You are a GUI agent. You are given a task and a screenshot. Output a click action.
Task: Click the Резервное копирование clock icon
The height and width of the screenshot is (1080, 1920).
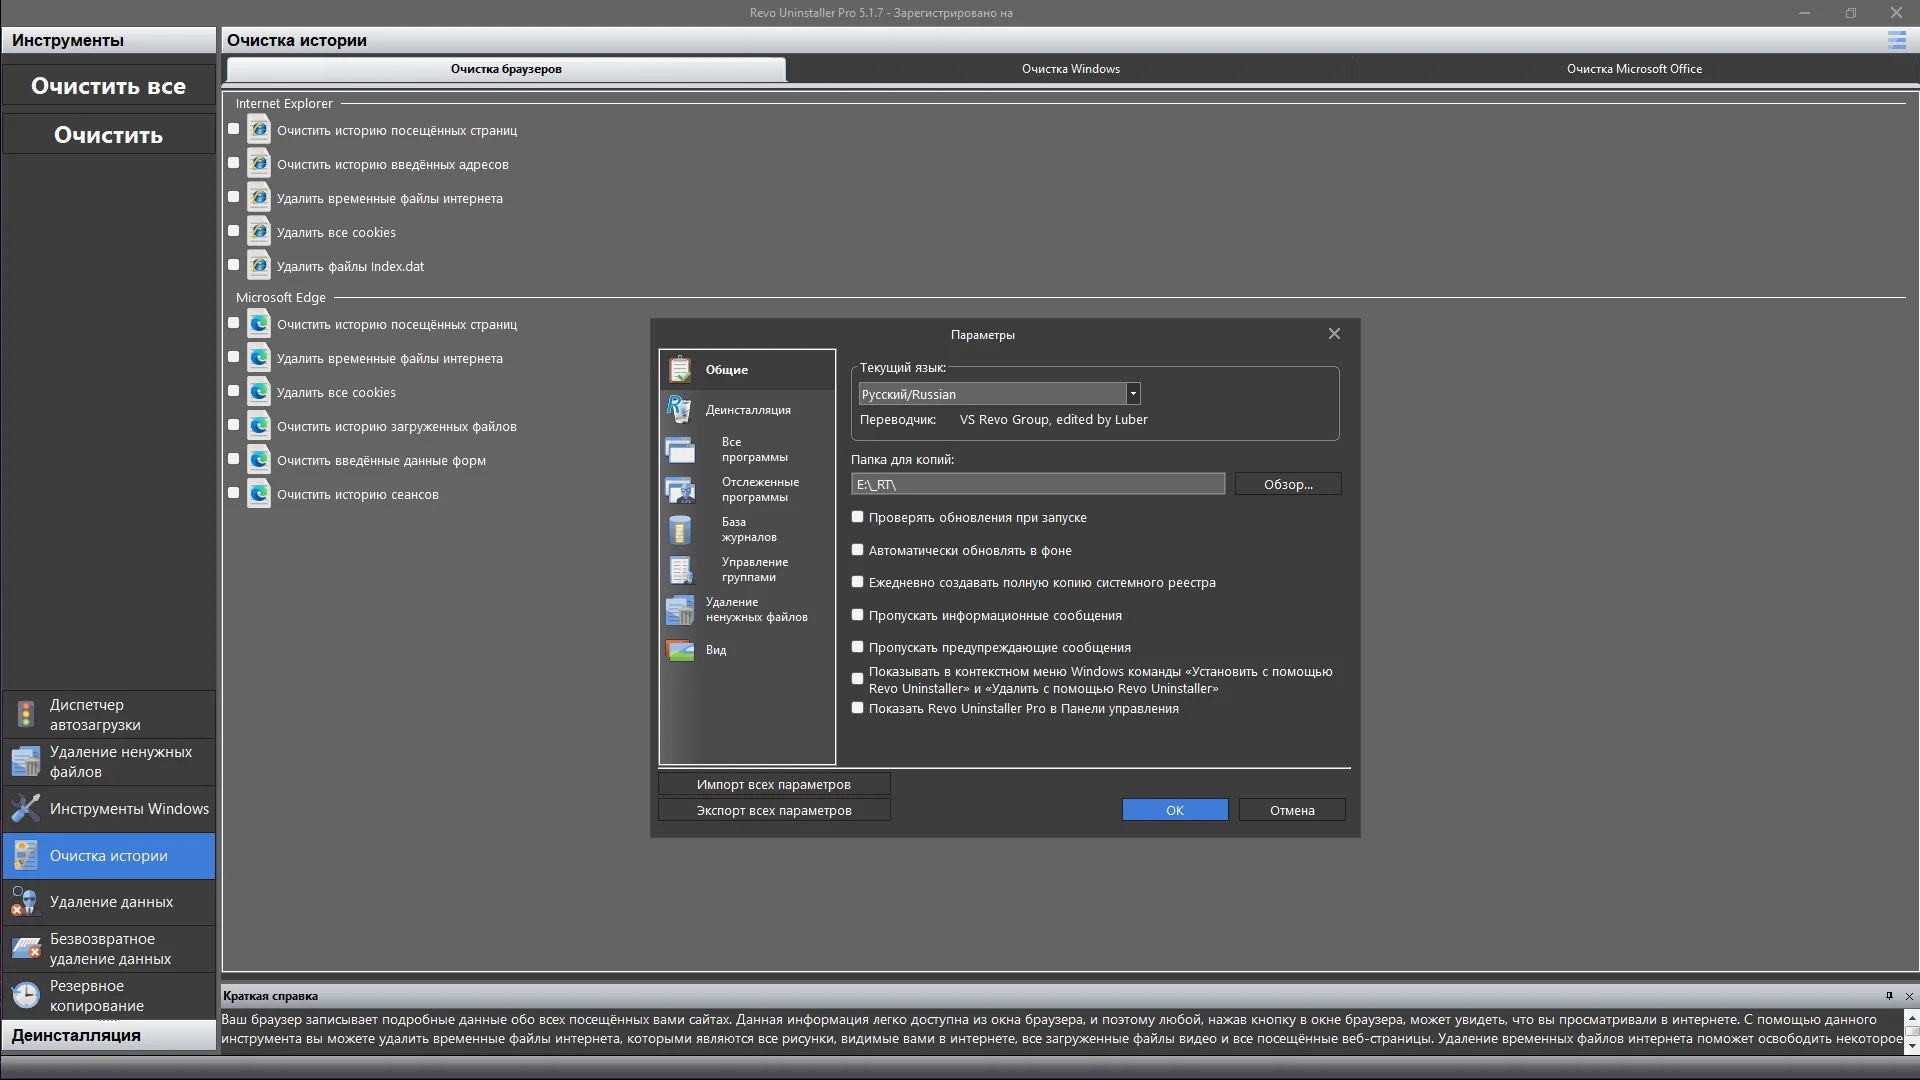click(x=26, y=995)
